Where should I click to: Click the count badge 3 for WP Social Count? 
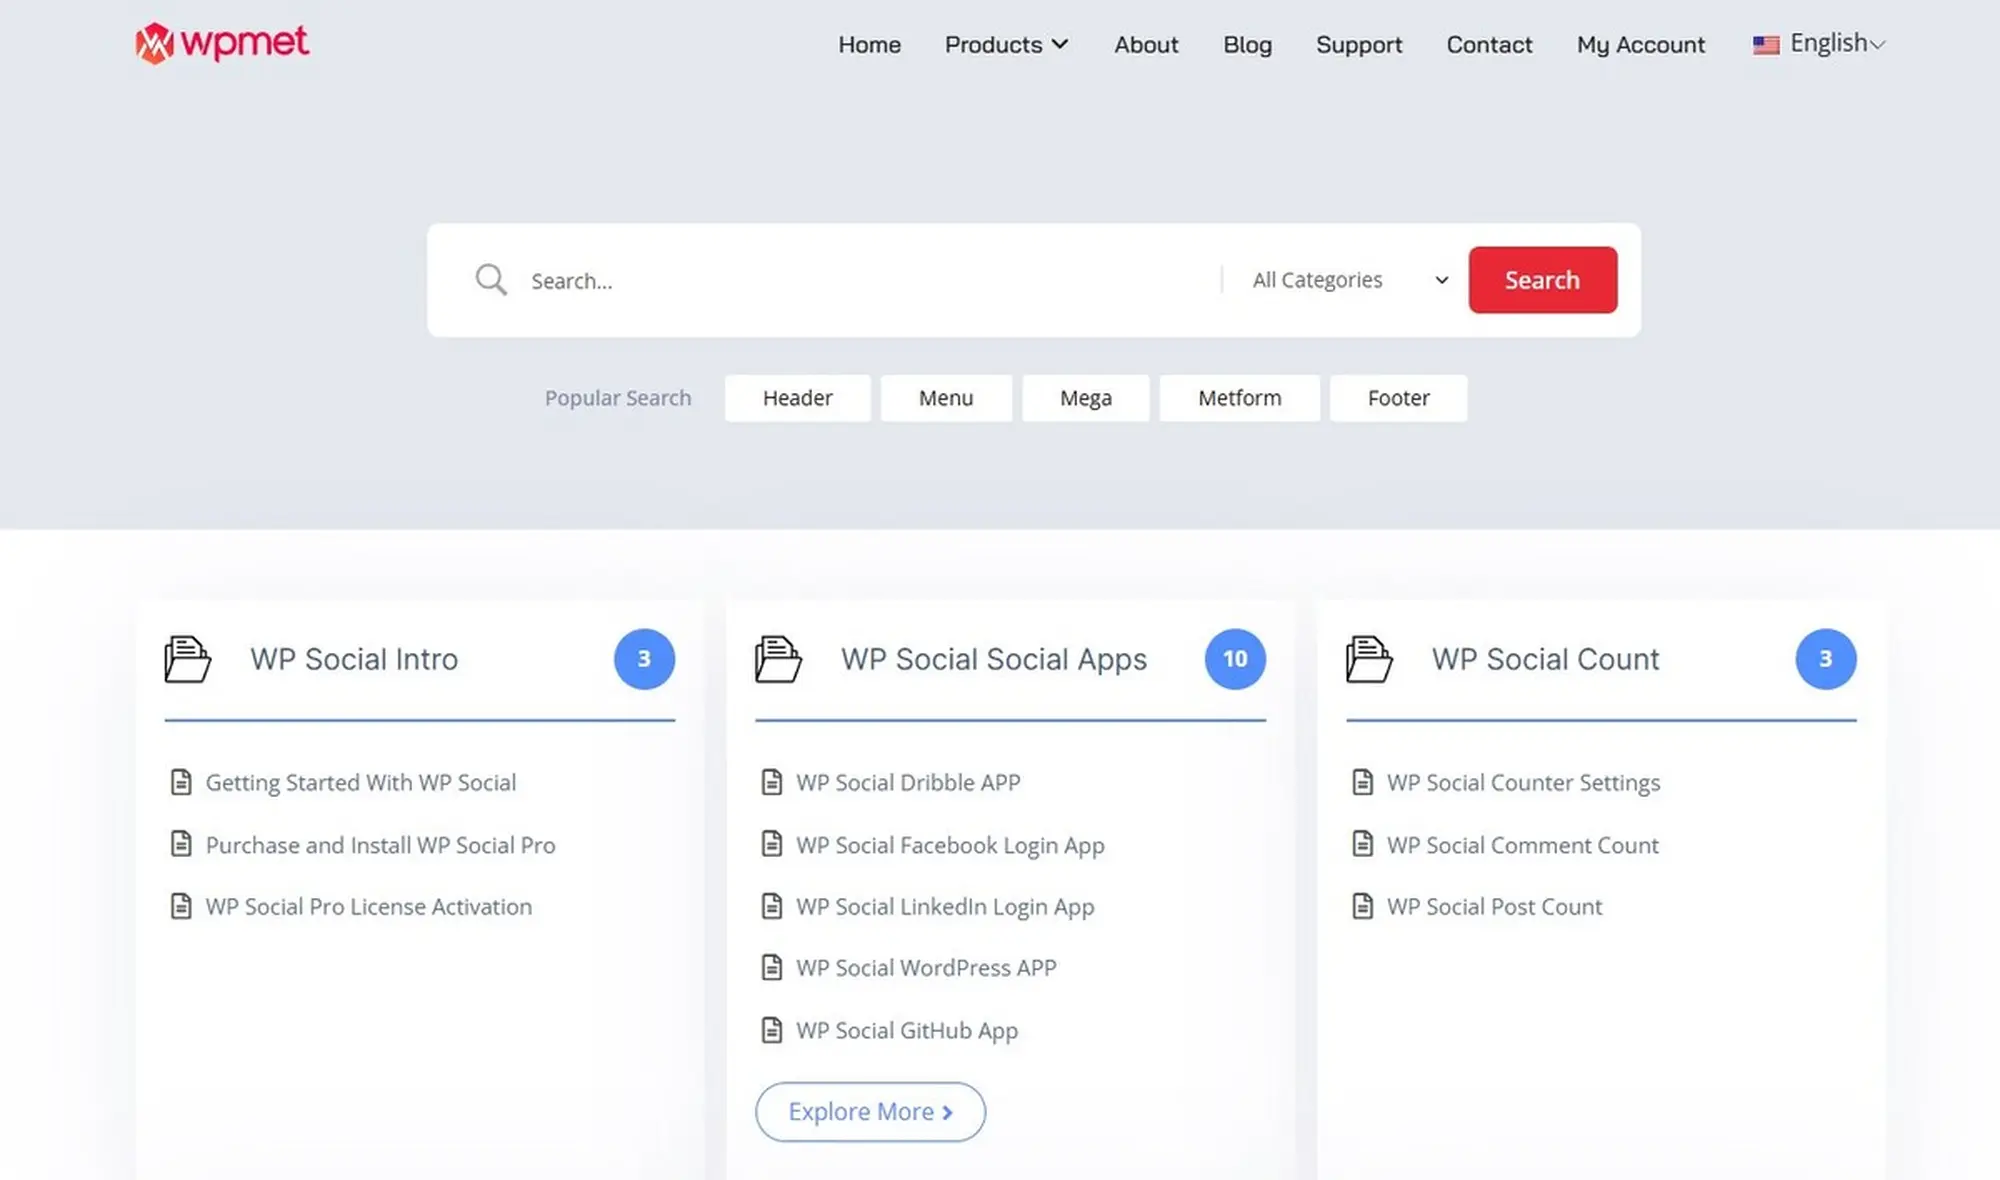[x=1826, y=659]
